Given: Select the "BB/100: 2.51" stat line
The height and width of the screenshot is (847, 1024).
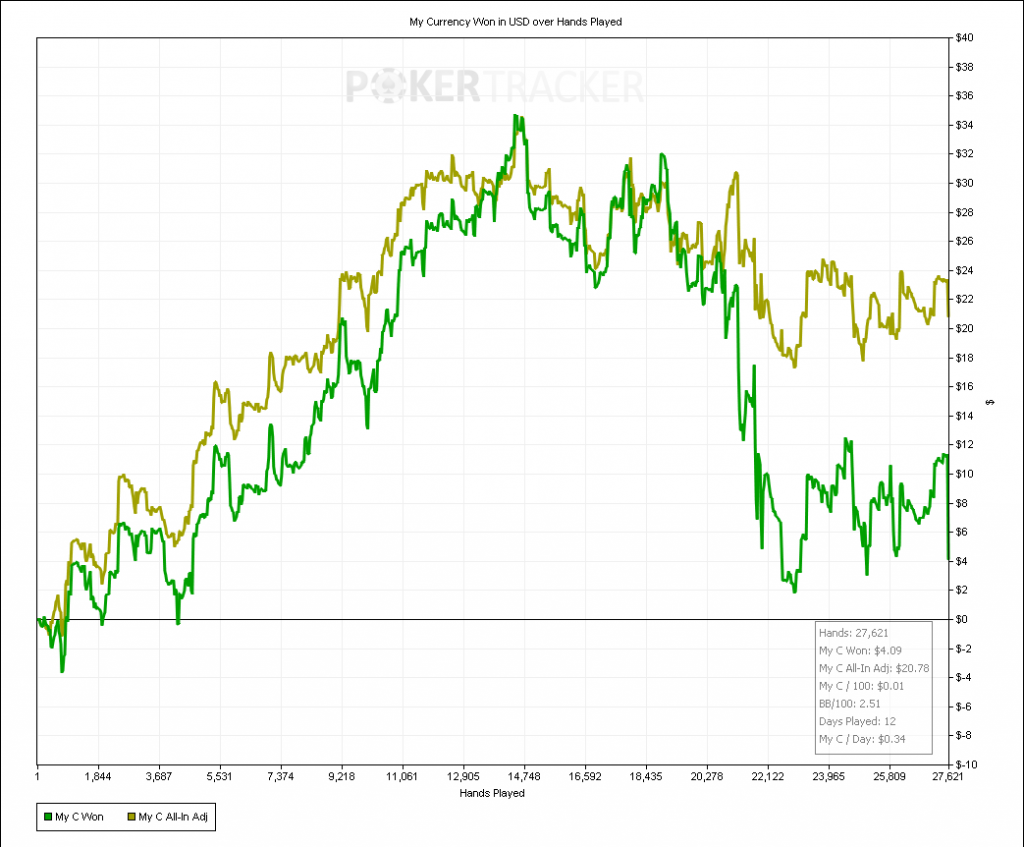Looking at the screenshot, I should [x=850, y=703].
